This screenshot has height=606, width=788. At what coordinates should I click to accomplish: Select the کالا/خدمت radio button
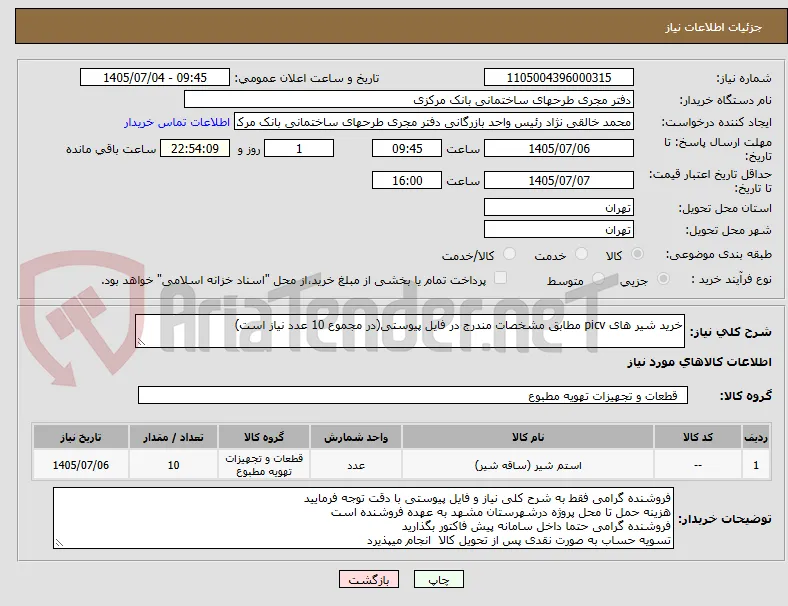click(x=510, y=254)
